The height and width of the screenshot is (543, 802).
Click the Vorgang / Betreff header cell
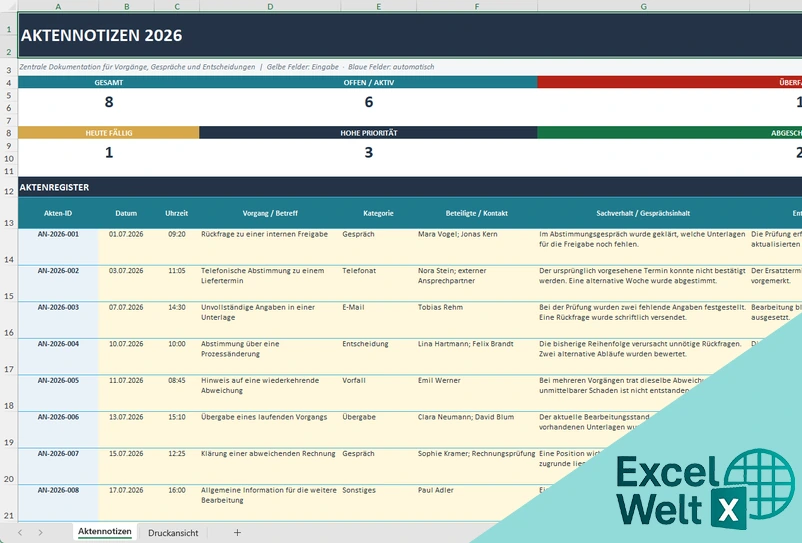tap(270, 213)
